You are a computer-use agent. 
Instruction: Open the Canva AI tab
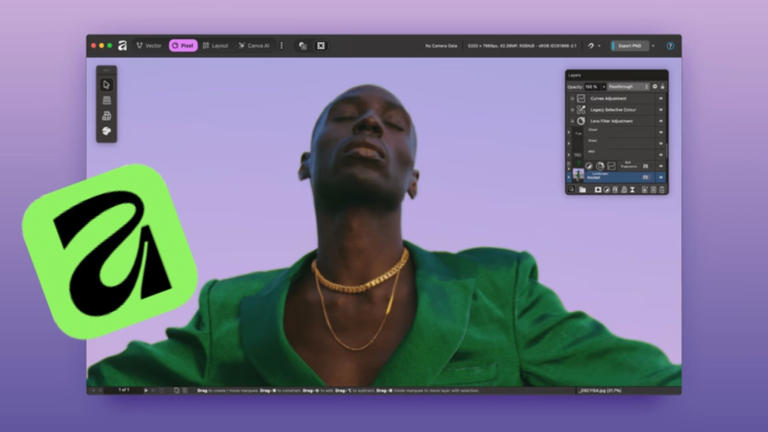254,45
